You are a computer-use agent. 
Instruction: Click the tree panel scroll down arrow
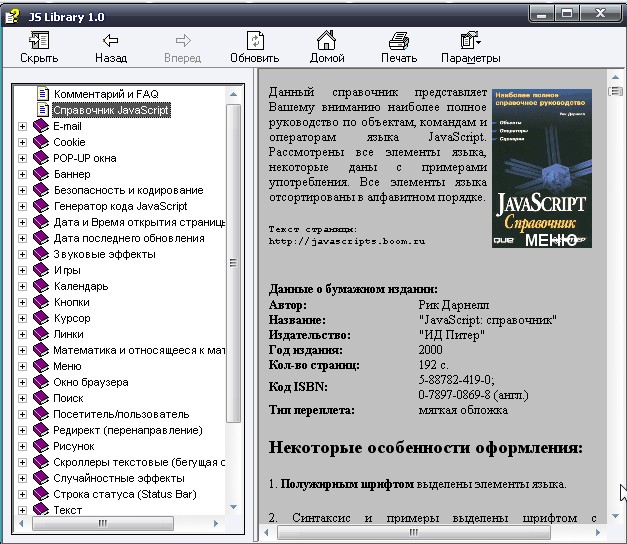point(234,507)
